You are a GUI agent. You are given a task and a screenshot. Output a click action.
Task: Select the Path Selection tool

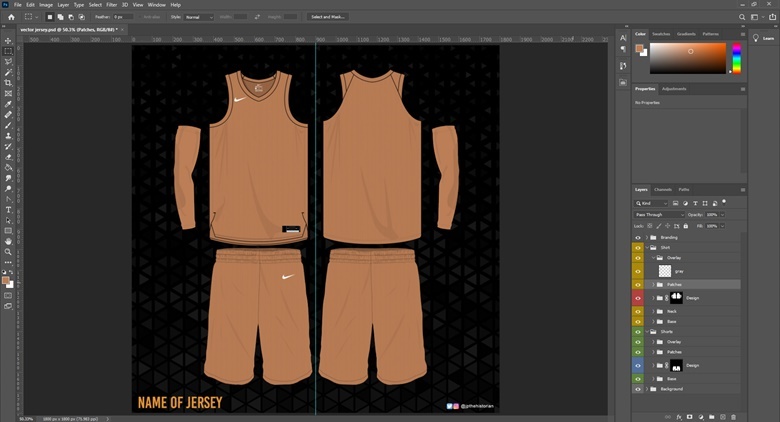click(x=8, y=220)
